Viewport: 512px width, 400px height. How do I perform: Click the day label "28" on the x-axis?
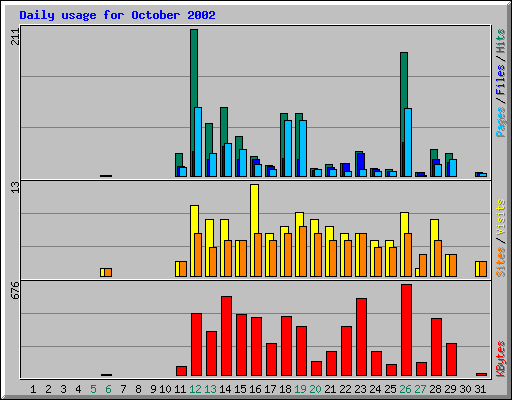435,389
